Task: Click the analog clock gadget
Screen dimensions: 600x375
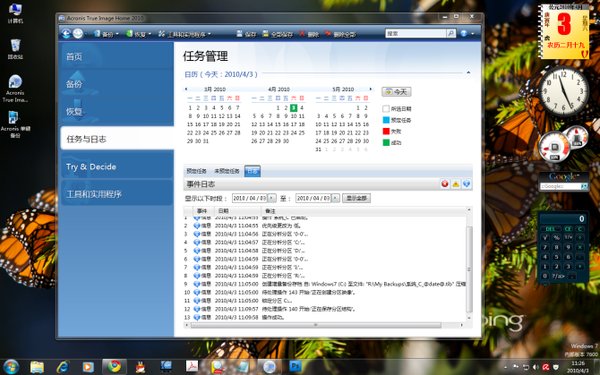Action: point(564,91)
